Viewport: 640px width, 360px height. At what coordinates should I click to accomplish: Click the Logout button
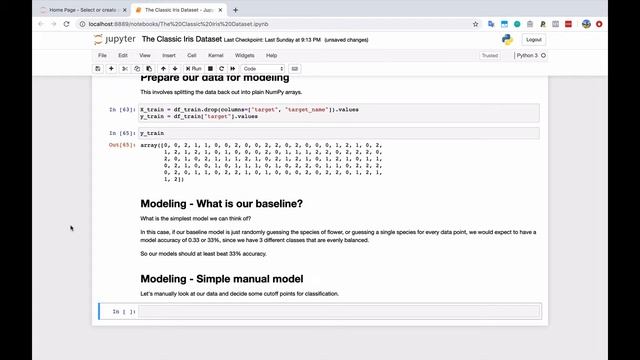(x=533, y=40)
